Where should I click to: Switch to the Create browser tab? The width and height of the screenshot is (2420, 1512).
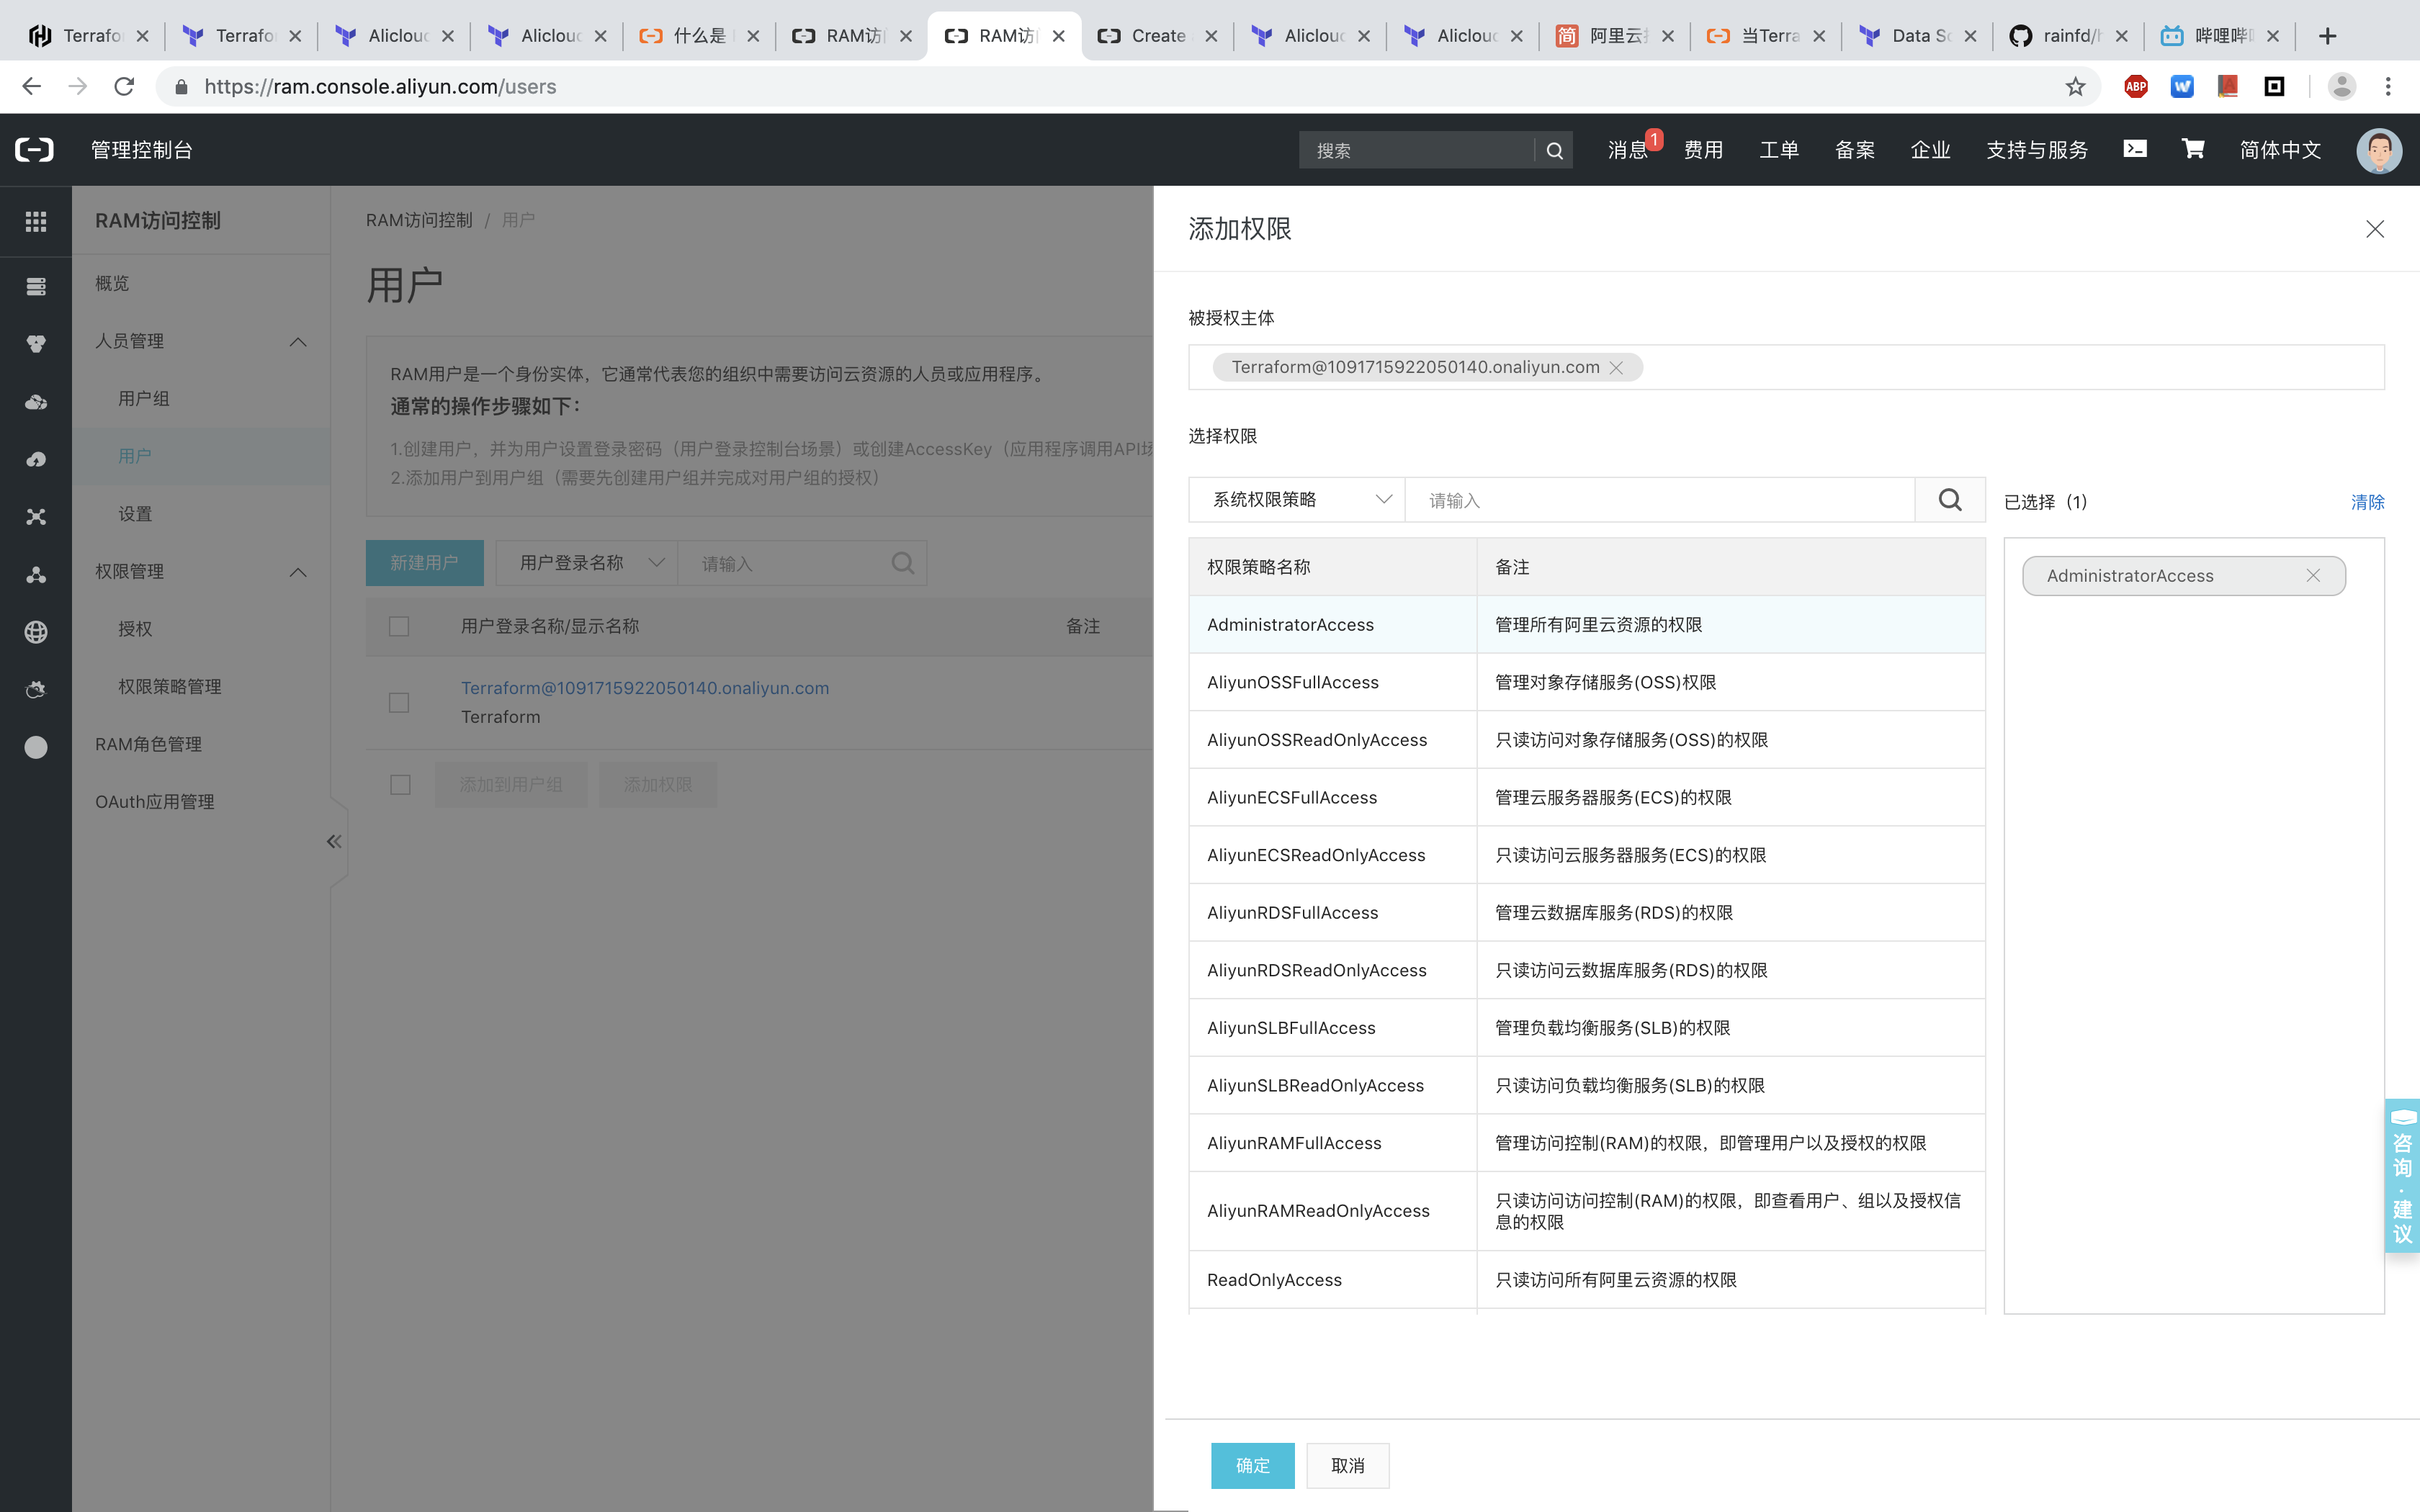coord(1155,35)
